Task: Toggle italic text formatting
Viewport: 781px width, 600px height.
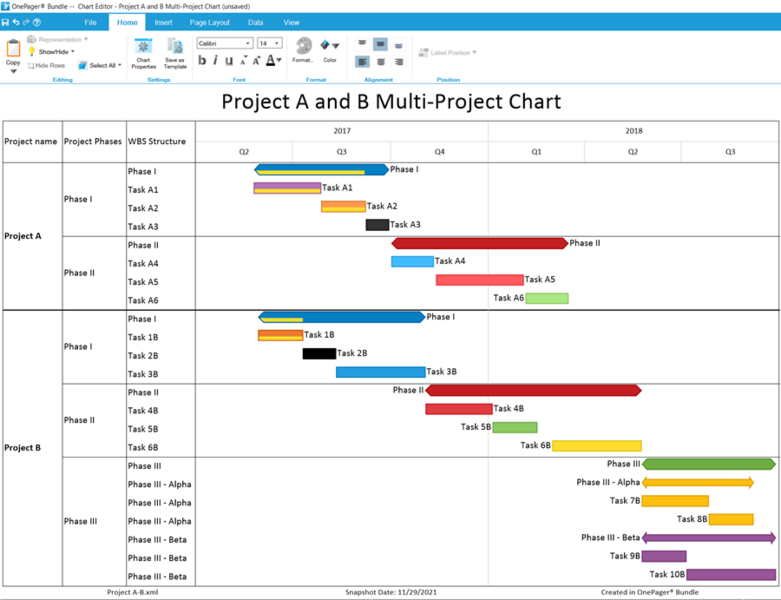Action: (x=215, y=60)
